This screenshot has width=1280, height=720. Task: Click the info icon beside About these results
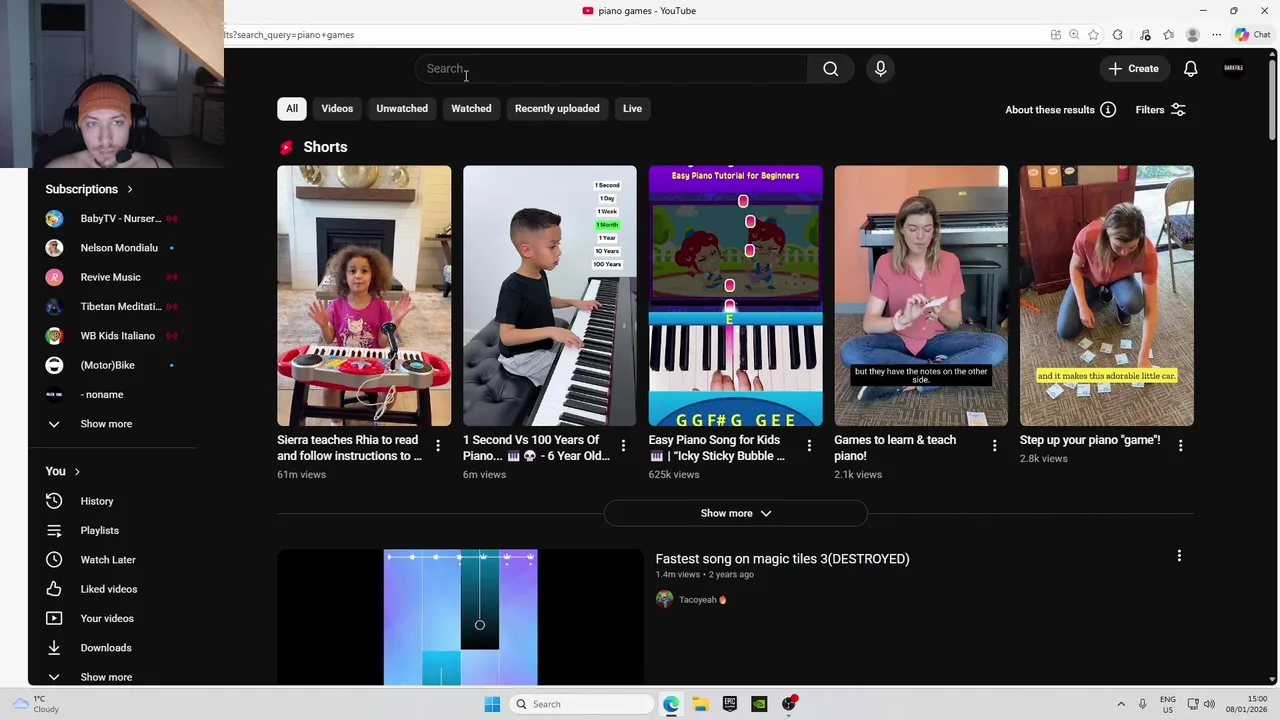[1108, 110]
